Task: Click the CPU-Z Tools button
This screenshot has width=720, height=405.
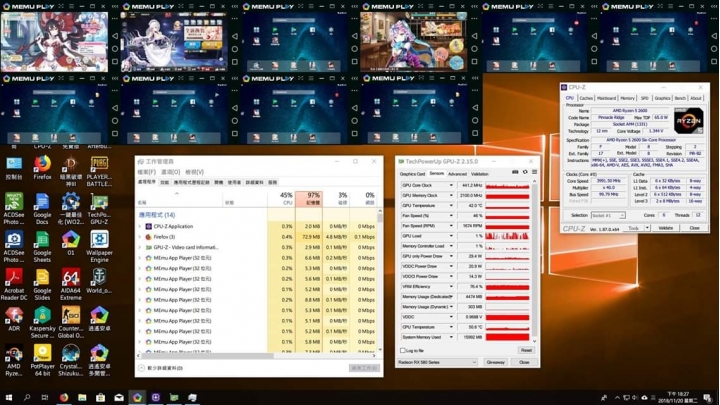Action: [634, 228]
